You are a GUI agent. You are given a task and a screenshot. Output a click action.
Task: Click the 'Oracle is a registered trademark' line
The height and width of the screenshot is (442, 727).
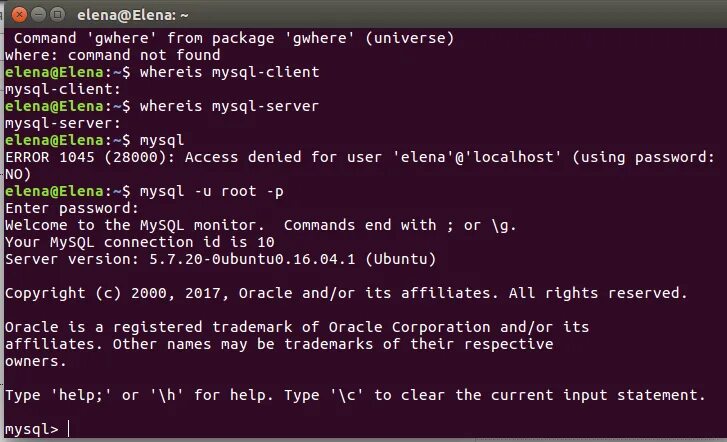[x=296, y=327]
